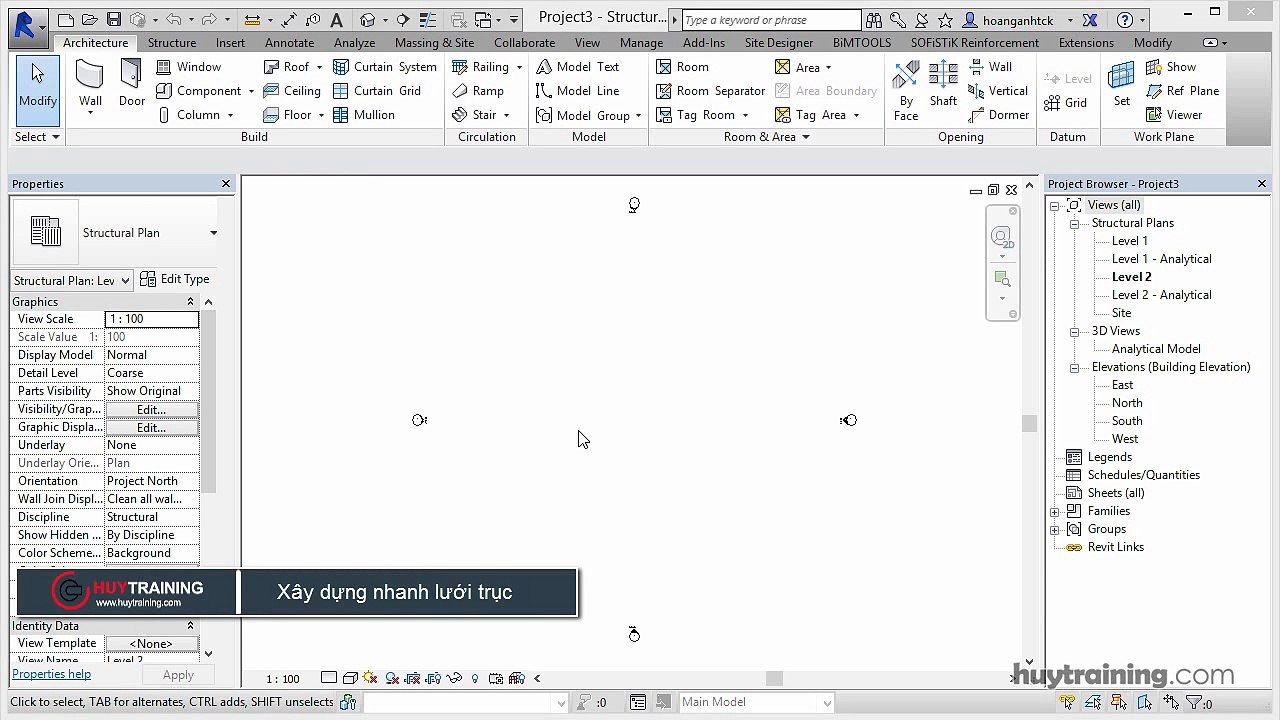Toggle visual style icon in view control bar
The width and height of the screenshot is (1280, 720).
(x=350, y=678)
